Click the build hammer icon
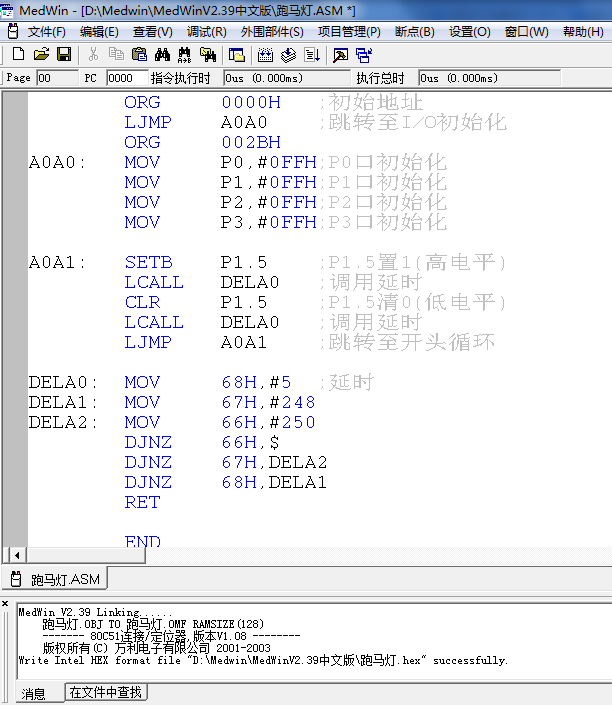The width and height of the screenshot is (612, 705). (340, 55)
